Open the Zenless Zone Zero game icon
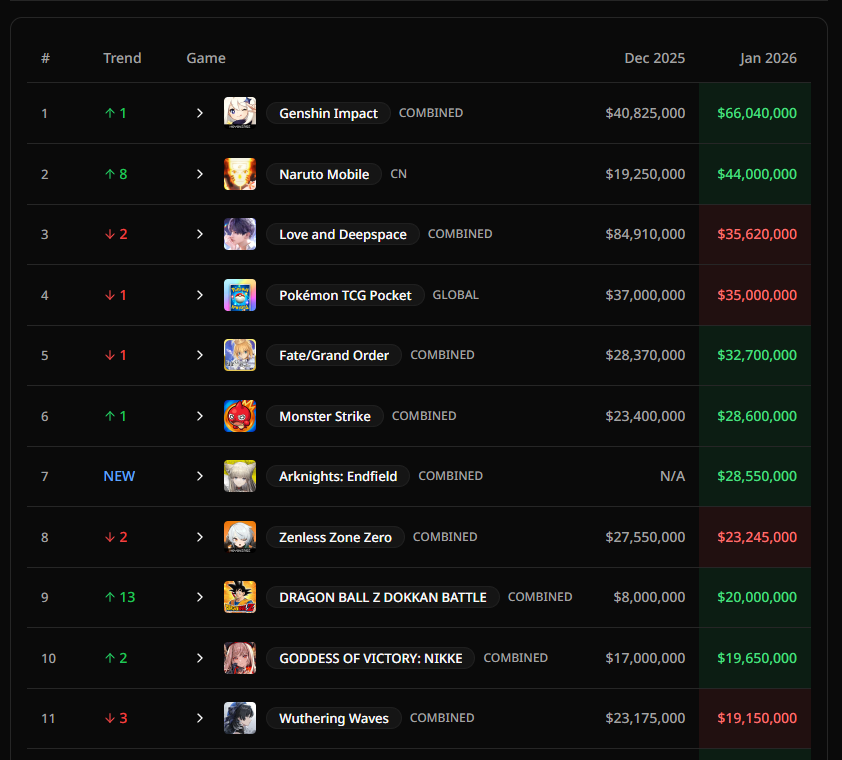 [x=239, y=537]
